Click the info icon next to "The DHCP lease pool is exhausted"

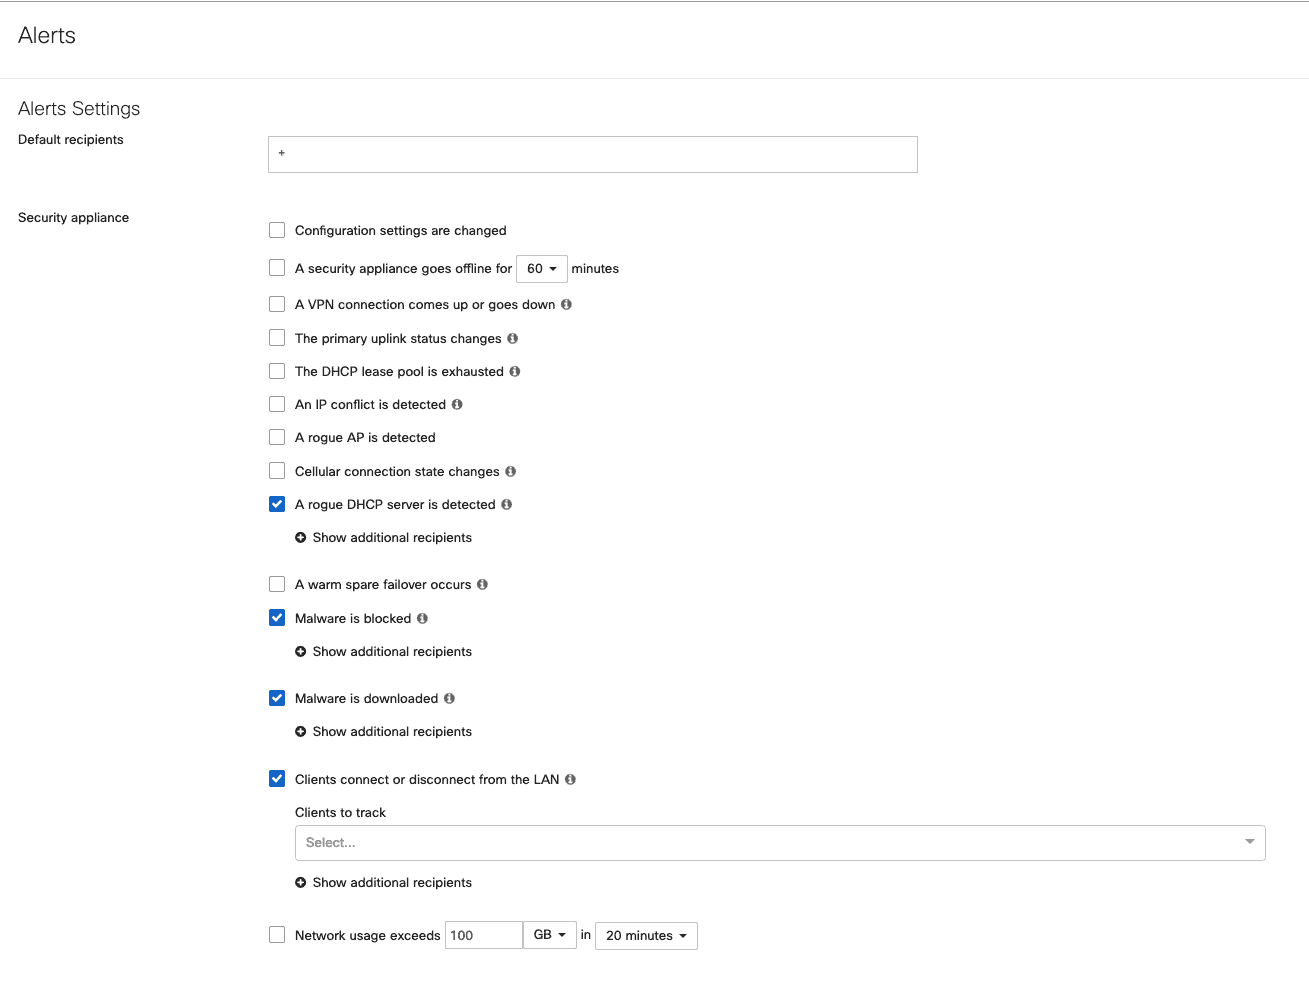tap(515, 371)
